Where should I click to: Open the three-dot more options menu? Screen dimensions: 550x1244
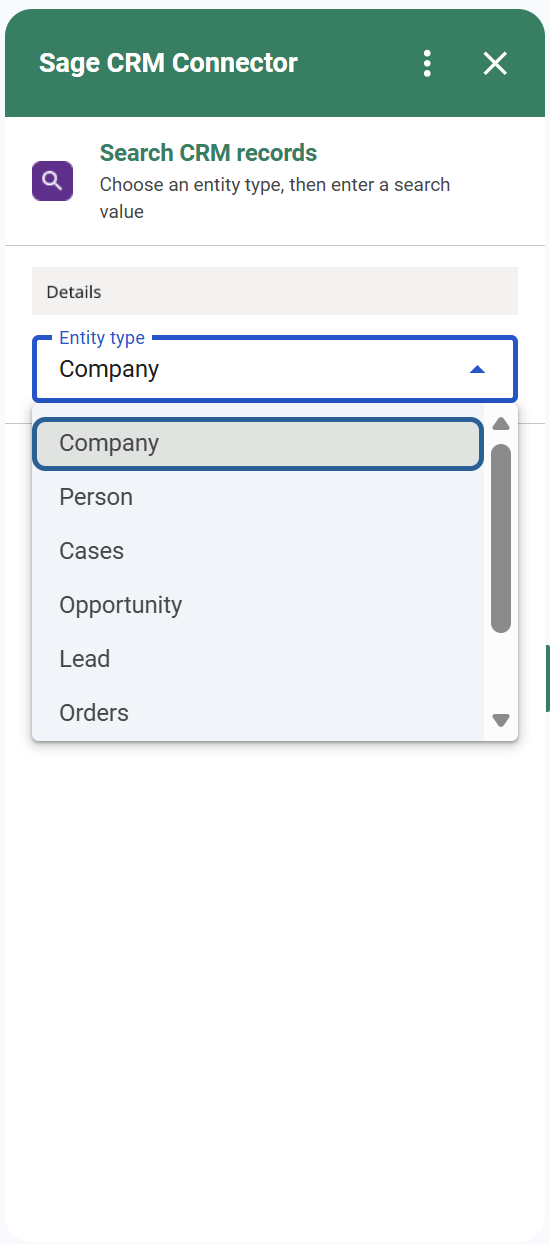pyautogui.click(x=427, y=63)
